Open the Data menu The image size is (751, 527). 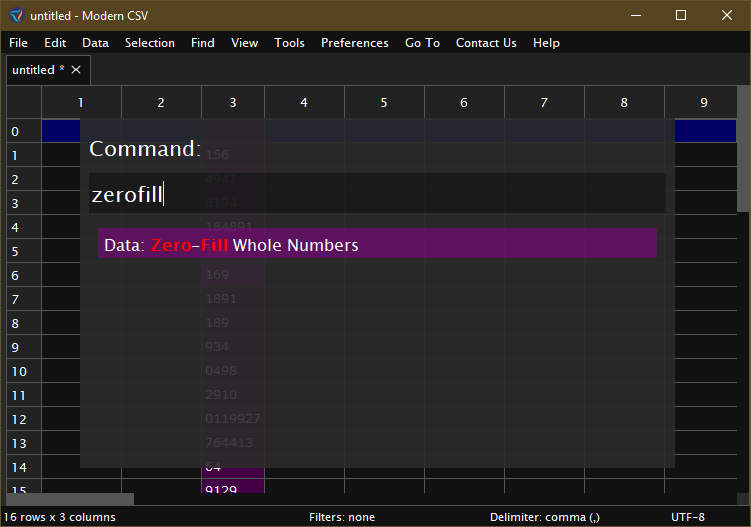click(95, 43)
